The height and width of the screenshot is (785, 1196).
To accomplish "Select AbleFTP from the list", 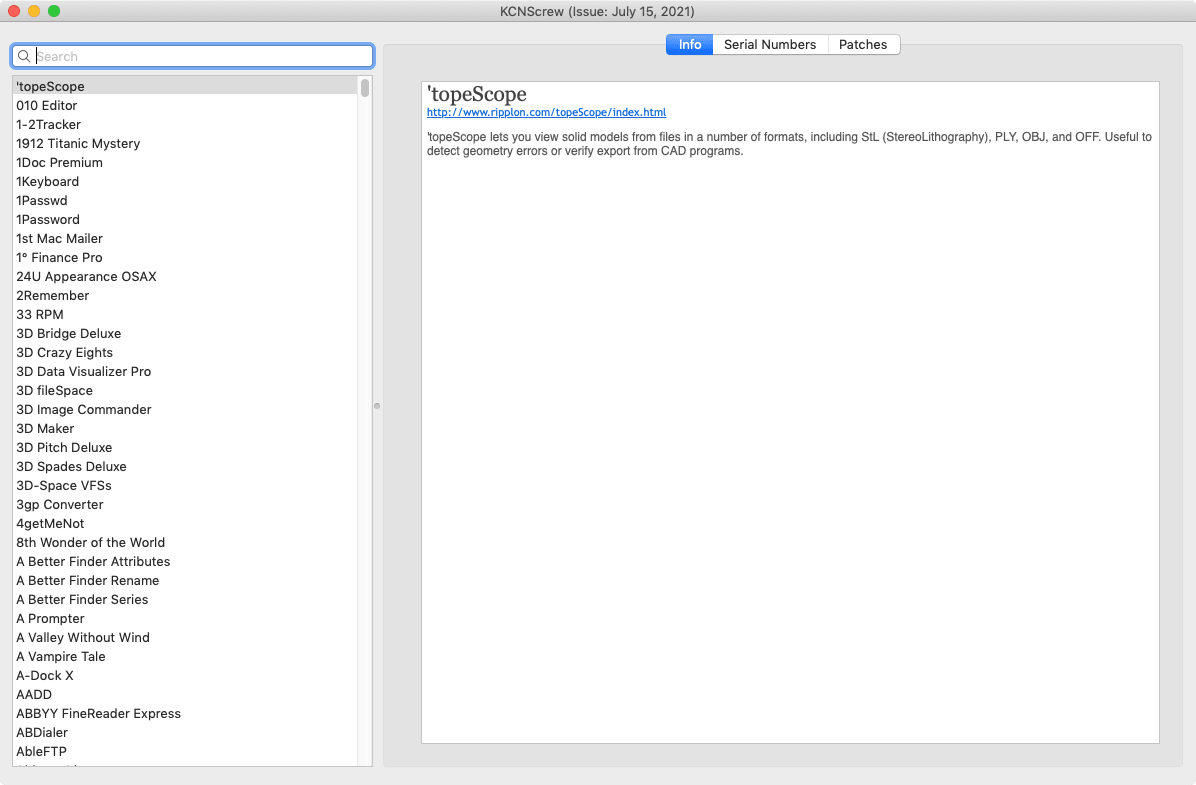I will (42, 751).
